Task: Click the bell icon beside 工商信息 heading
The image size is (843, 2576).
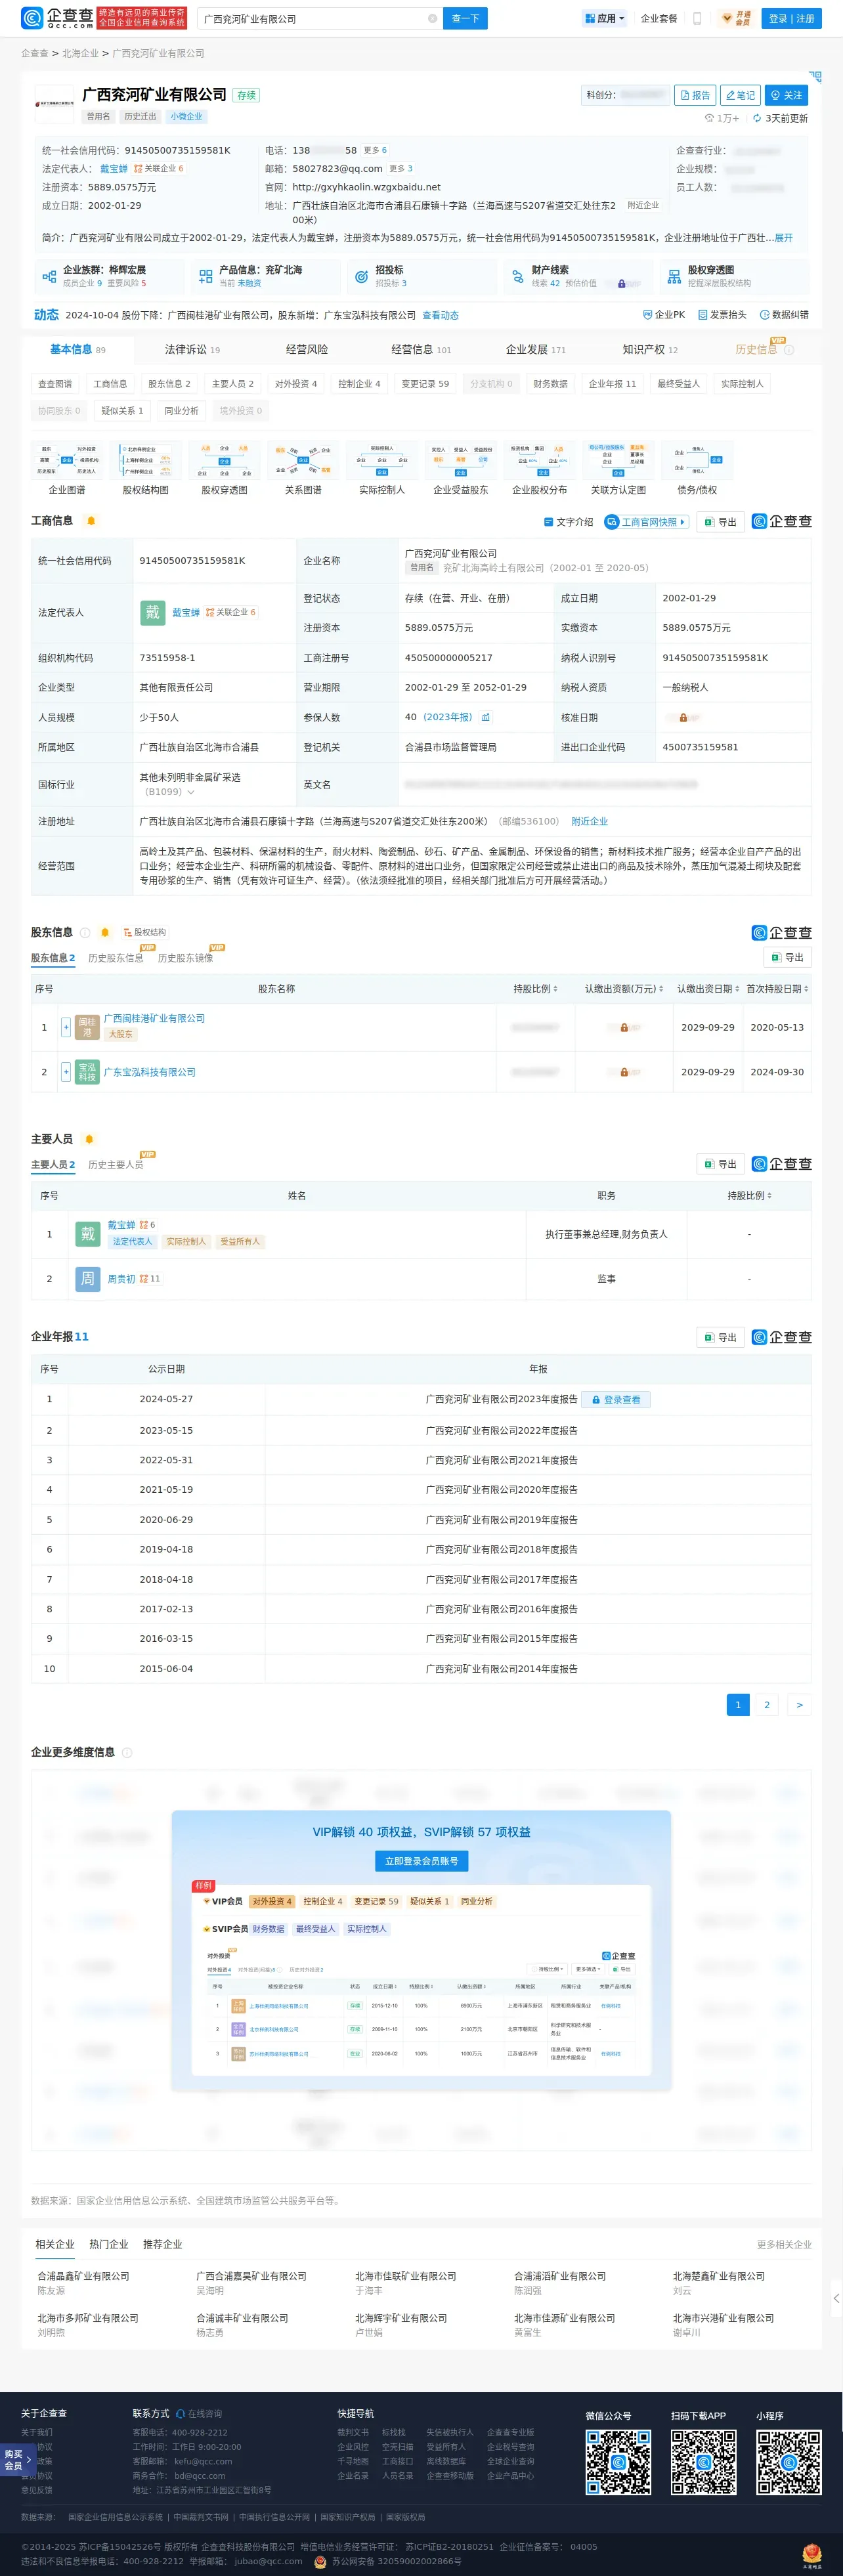Action: [x=91, y=521]
